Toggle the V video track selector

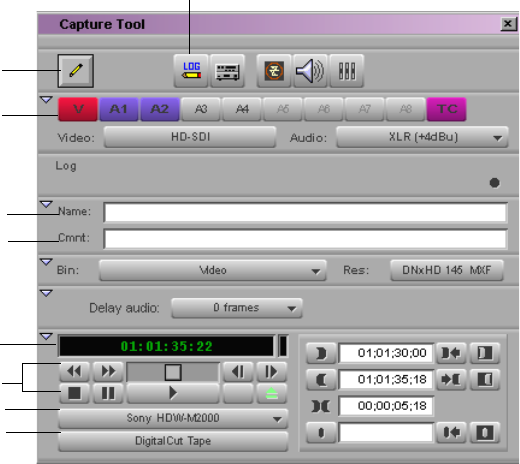78,109
